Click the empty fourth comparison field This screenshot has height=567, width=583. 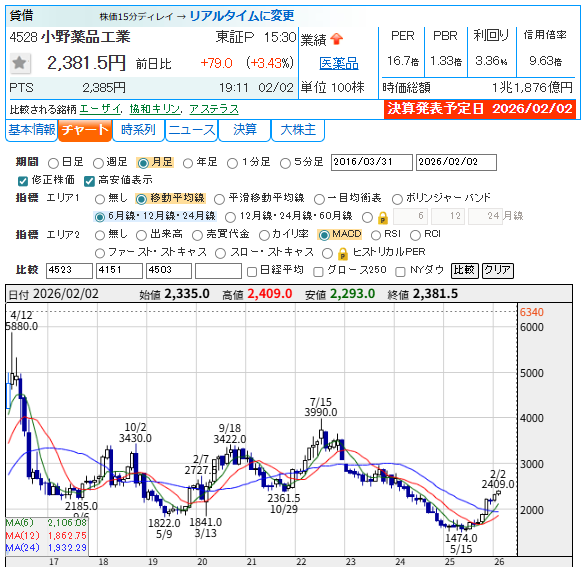tap(219, 271)
